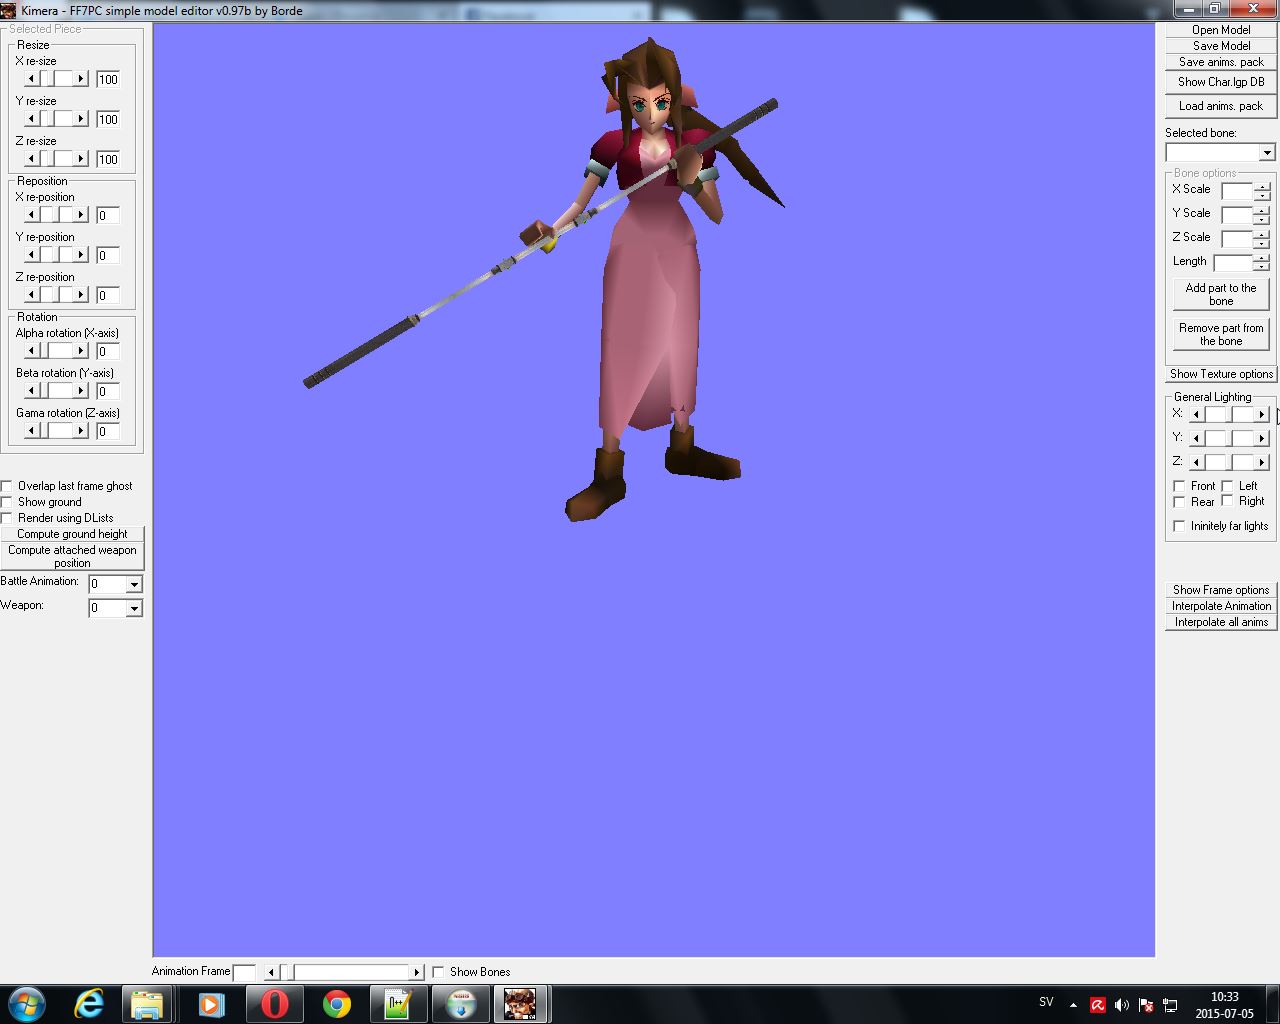Open Windows Media Player taskbar icon
Viewport: 1280px width, 1024px height.
click(x=211, y=1004)
